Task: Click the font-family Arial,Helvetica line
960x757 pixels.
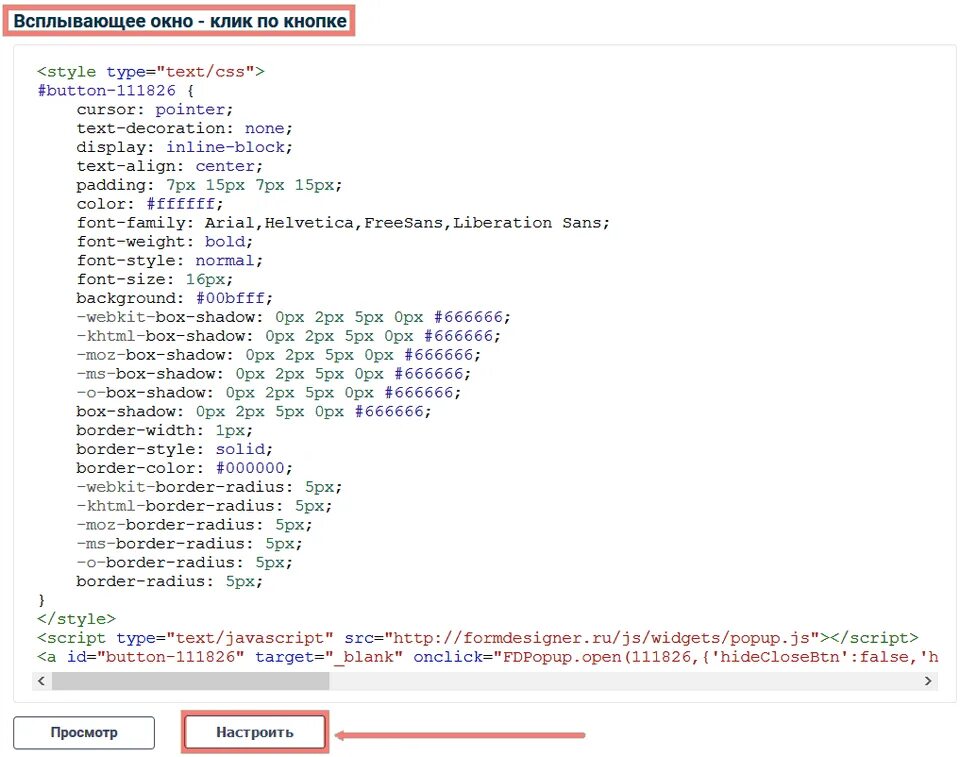Action: (343, 223)
